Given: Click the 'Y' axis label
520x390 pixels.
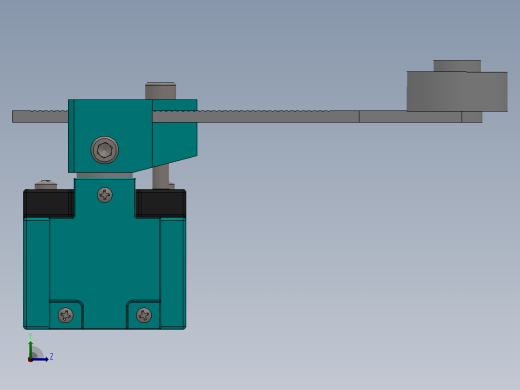Looking at the screenshot, I should pyautogui.click(x=30, y=336).
